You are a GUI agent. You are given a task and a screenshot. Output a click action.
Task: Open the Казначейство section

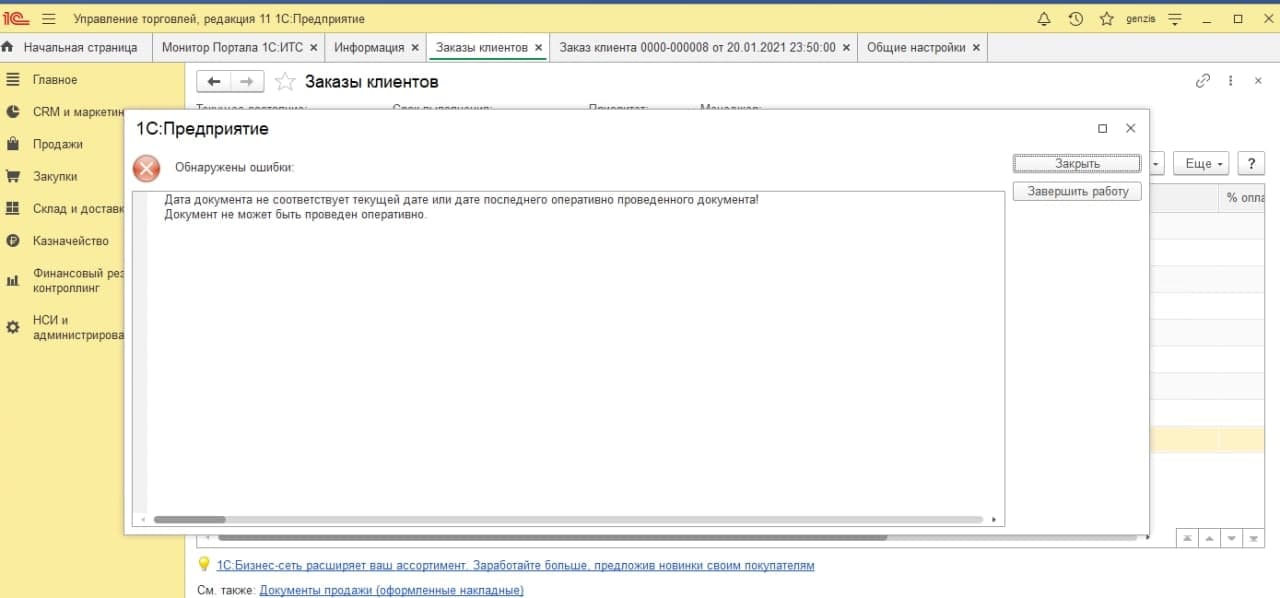tap(71, 241)
